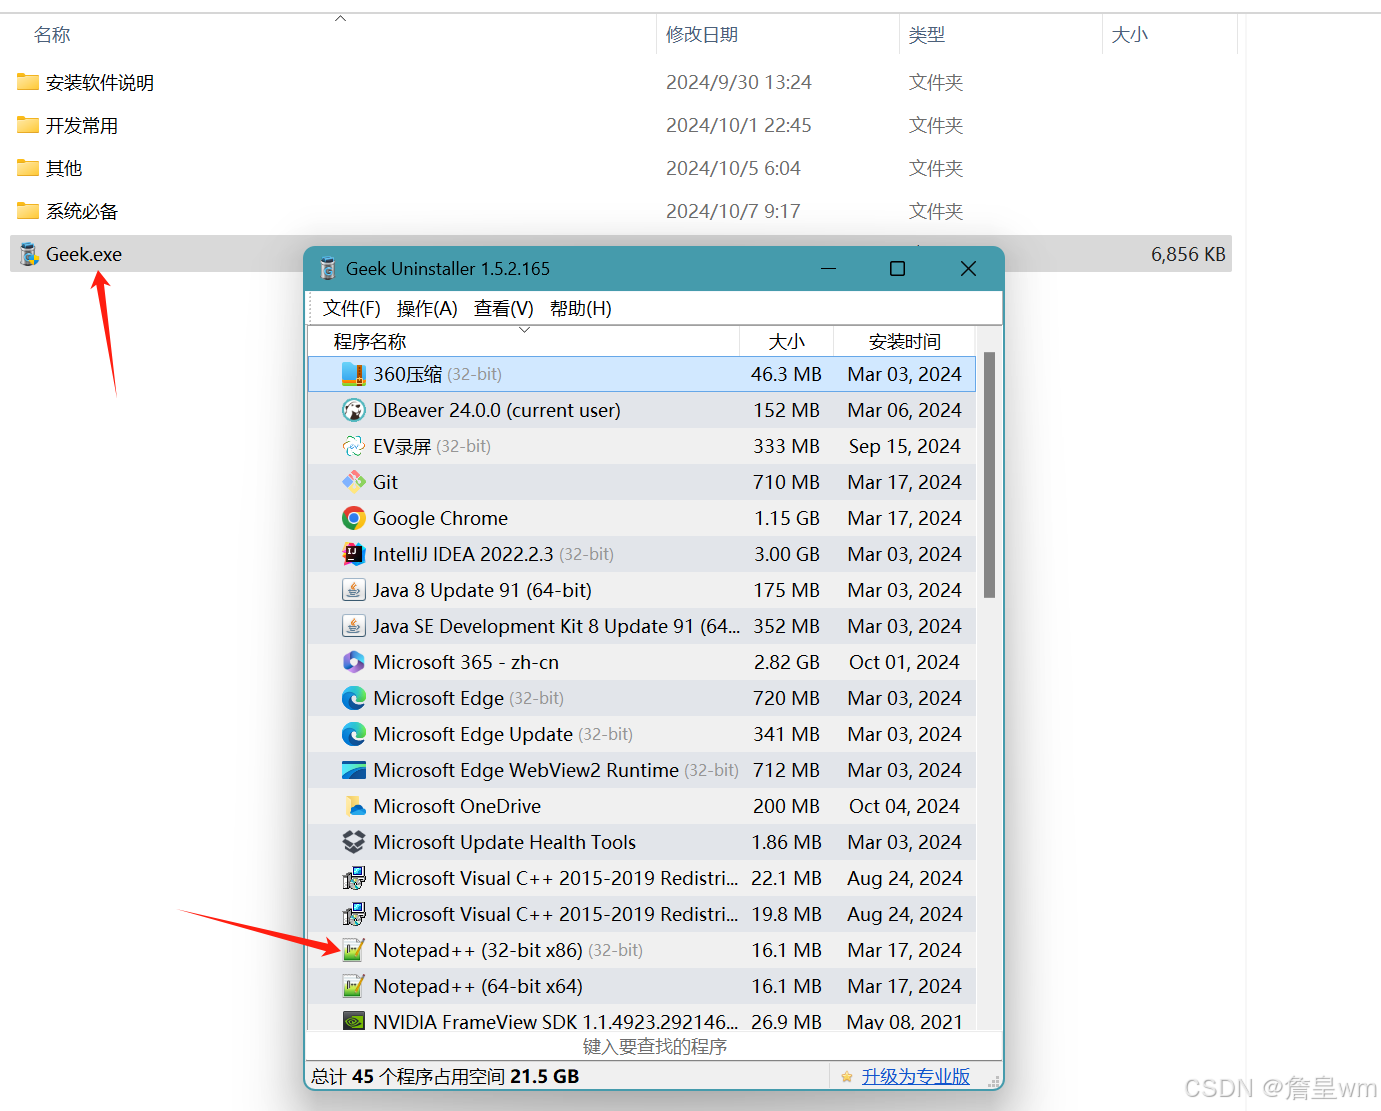
Task: Click the Geek Uninstaller title bar icon
Action: tap(327, 269)
